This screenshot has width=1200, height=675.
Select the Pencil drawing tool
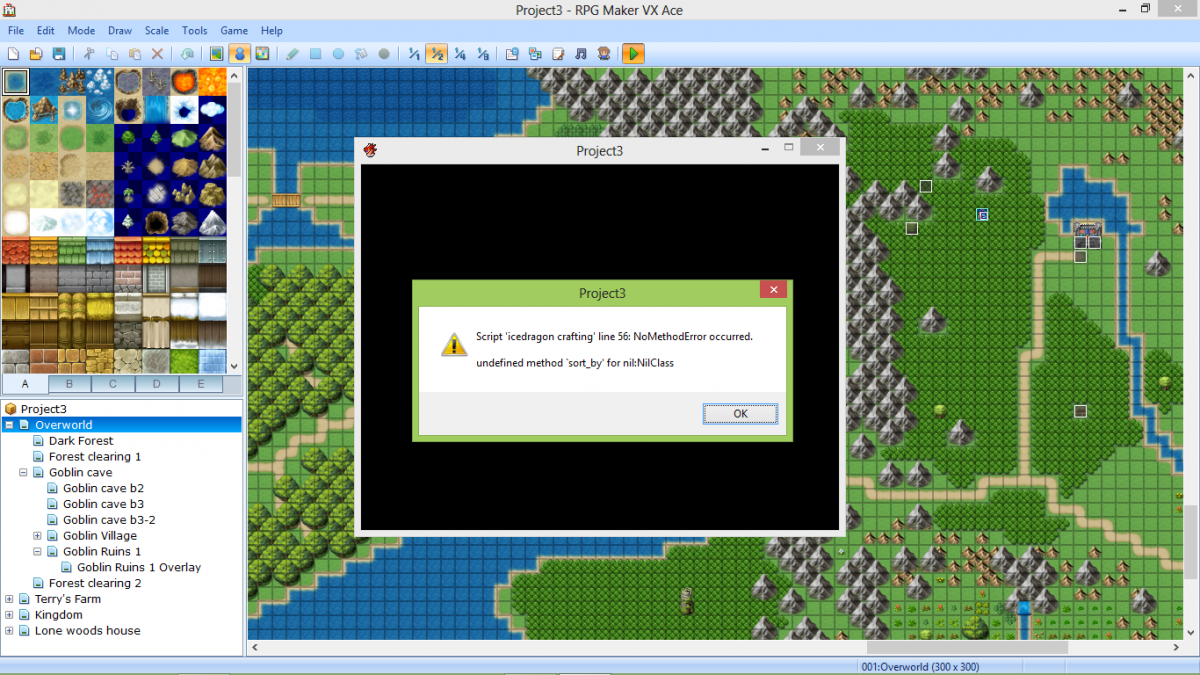pyautogui.click(x=292, y=54)
